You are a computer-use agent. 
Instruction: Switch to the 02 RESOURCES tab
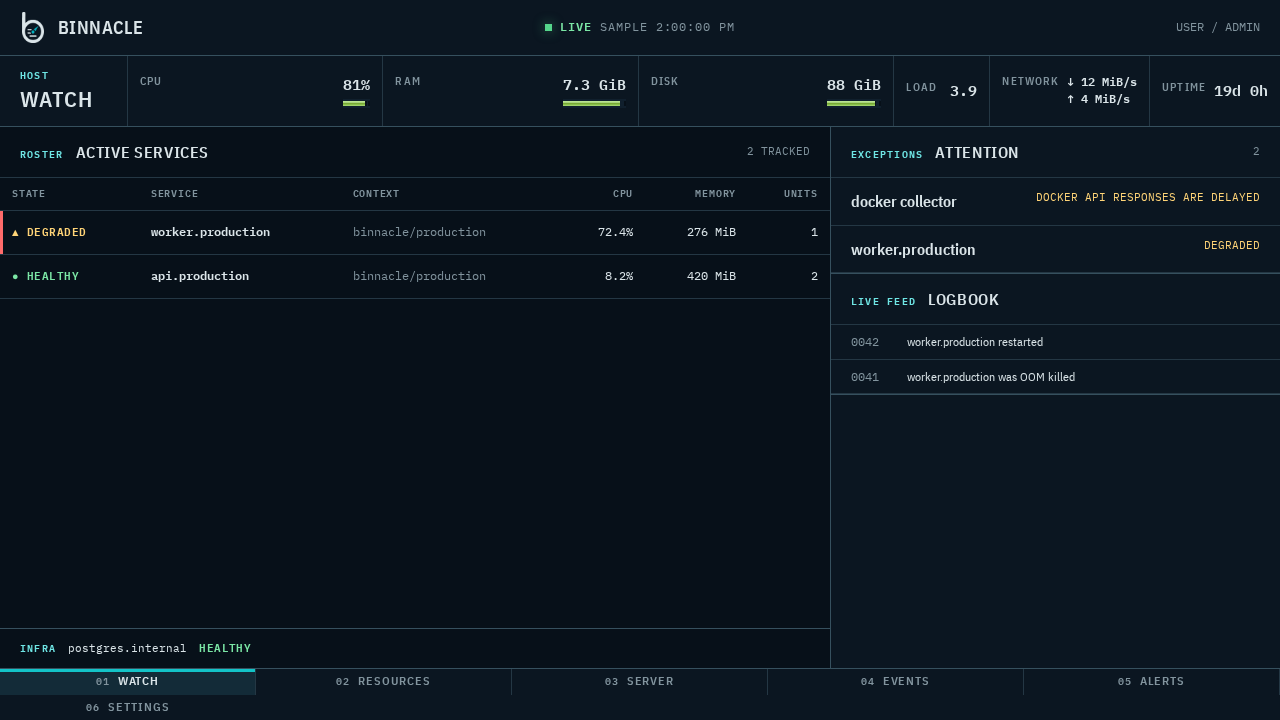pyautogui.click(x=383, y=682)
